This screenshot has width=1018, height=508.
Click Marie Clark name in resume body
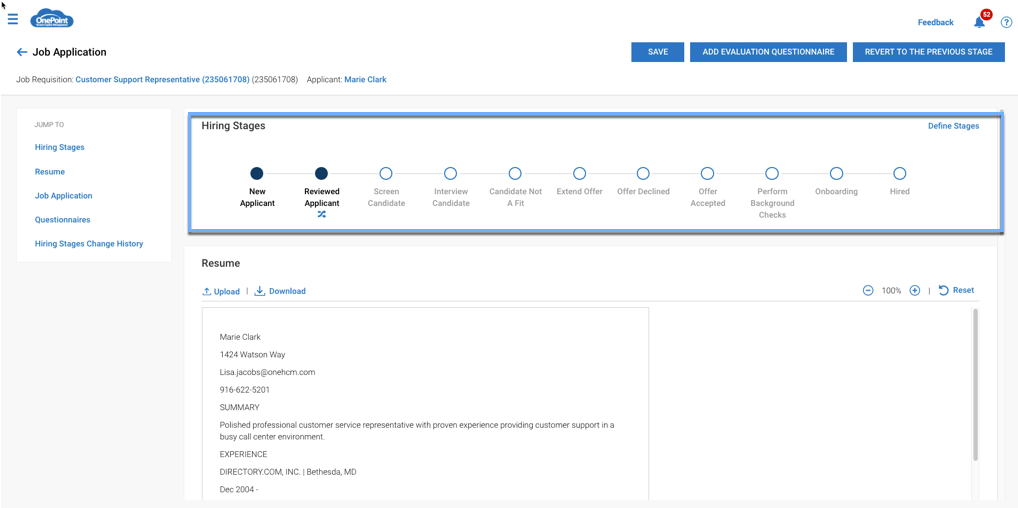click(240, 337)
